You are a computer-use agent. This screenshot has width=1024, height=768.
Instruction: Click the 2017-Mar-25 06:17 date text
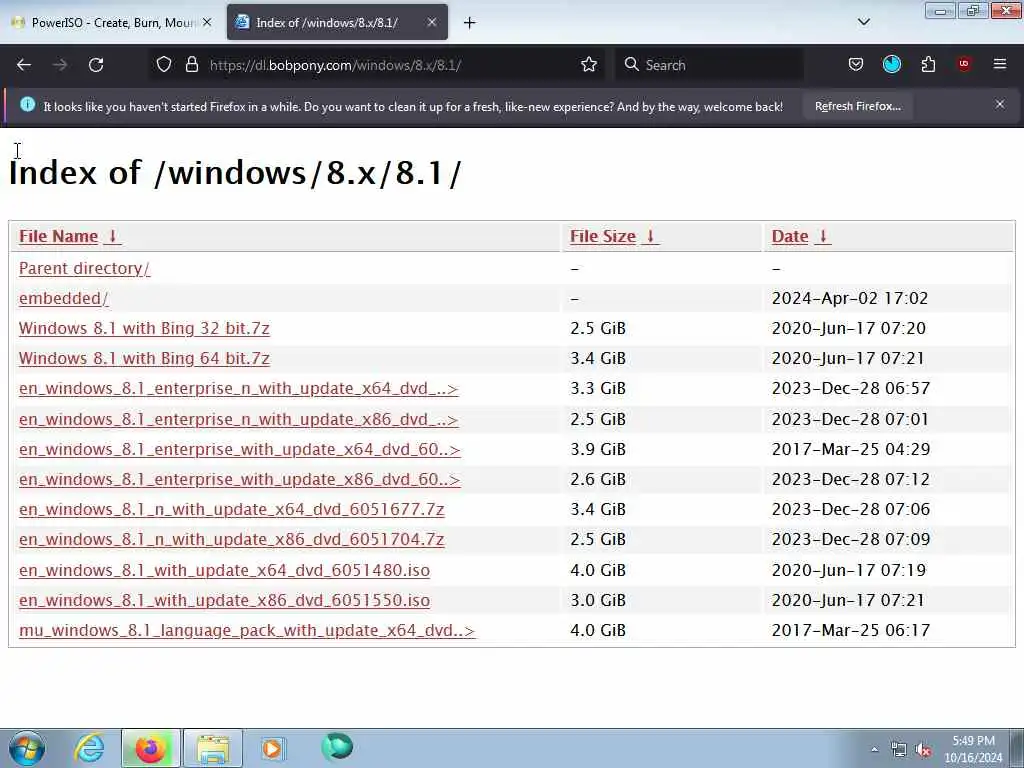(x=850, y=630)
